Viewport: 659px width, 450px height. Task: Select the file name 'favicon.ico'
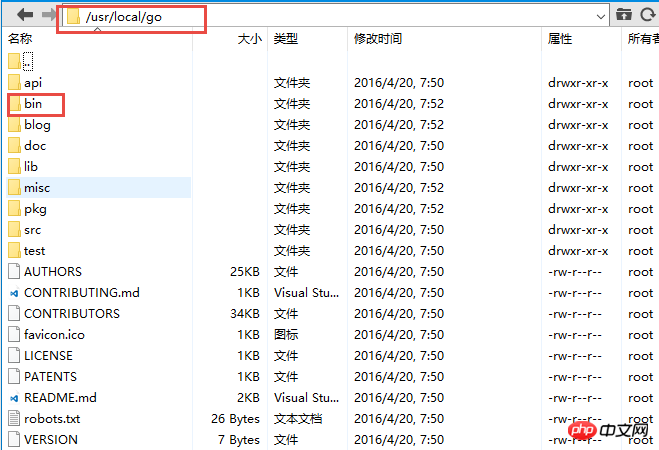click(54, 334)
